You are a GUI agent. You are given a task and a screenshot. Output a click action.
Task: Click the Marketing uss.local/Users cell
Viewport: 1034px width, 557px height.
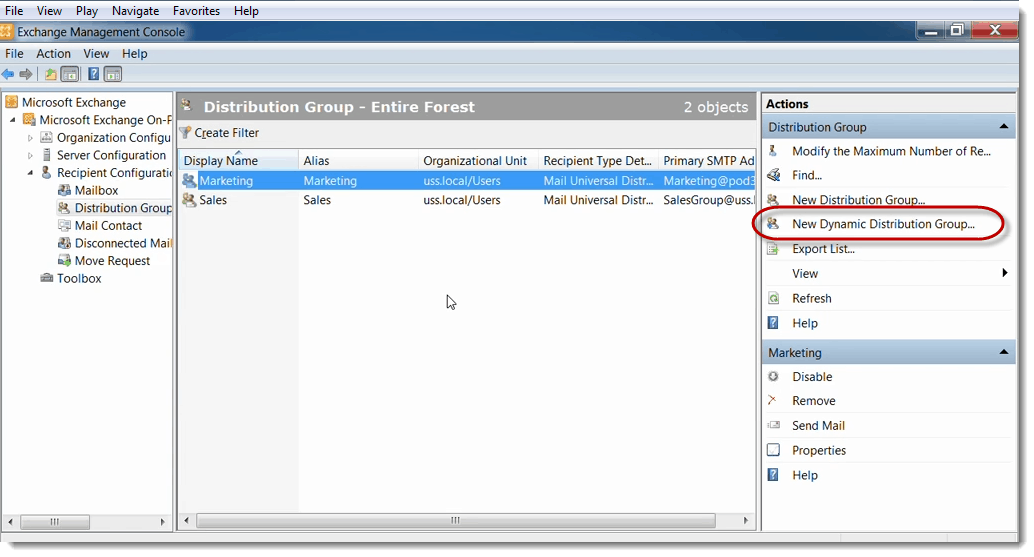[462, 181]
